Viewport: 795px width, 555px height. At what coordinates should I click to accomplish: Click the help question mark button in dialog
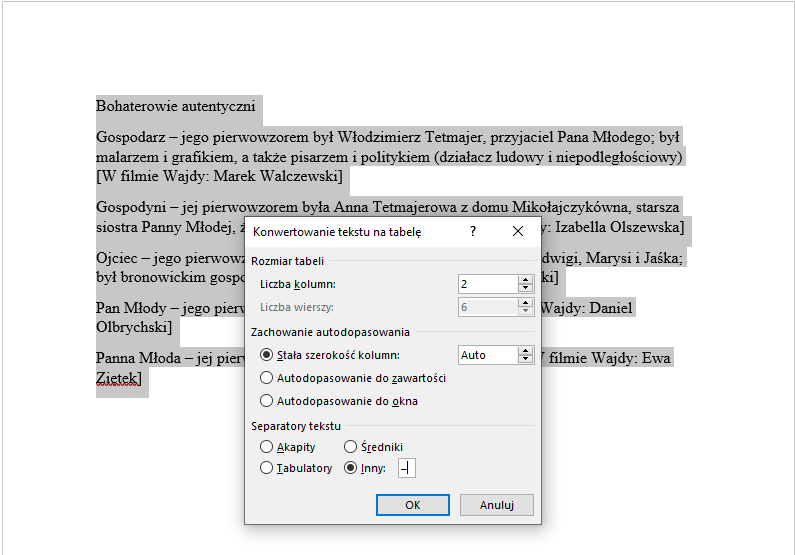pyautogui.click(x=472, y=232)
